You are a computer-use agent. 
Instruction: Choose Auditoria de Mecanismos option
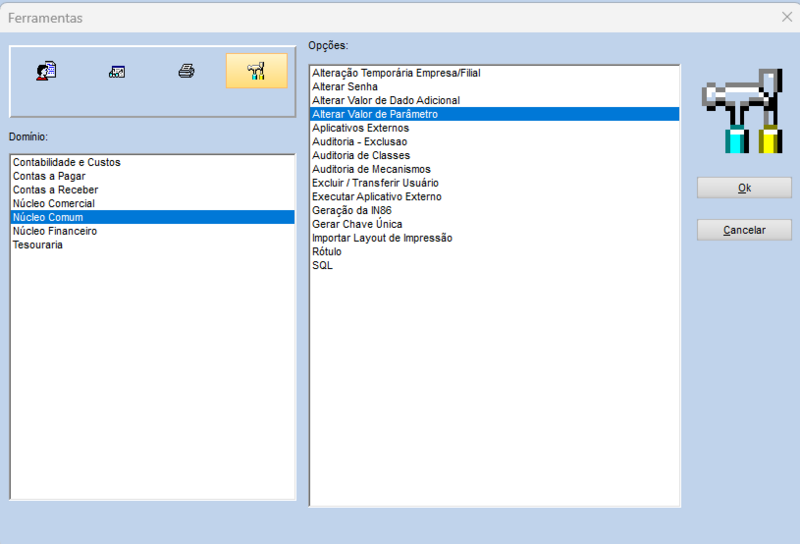494,169
